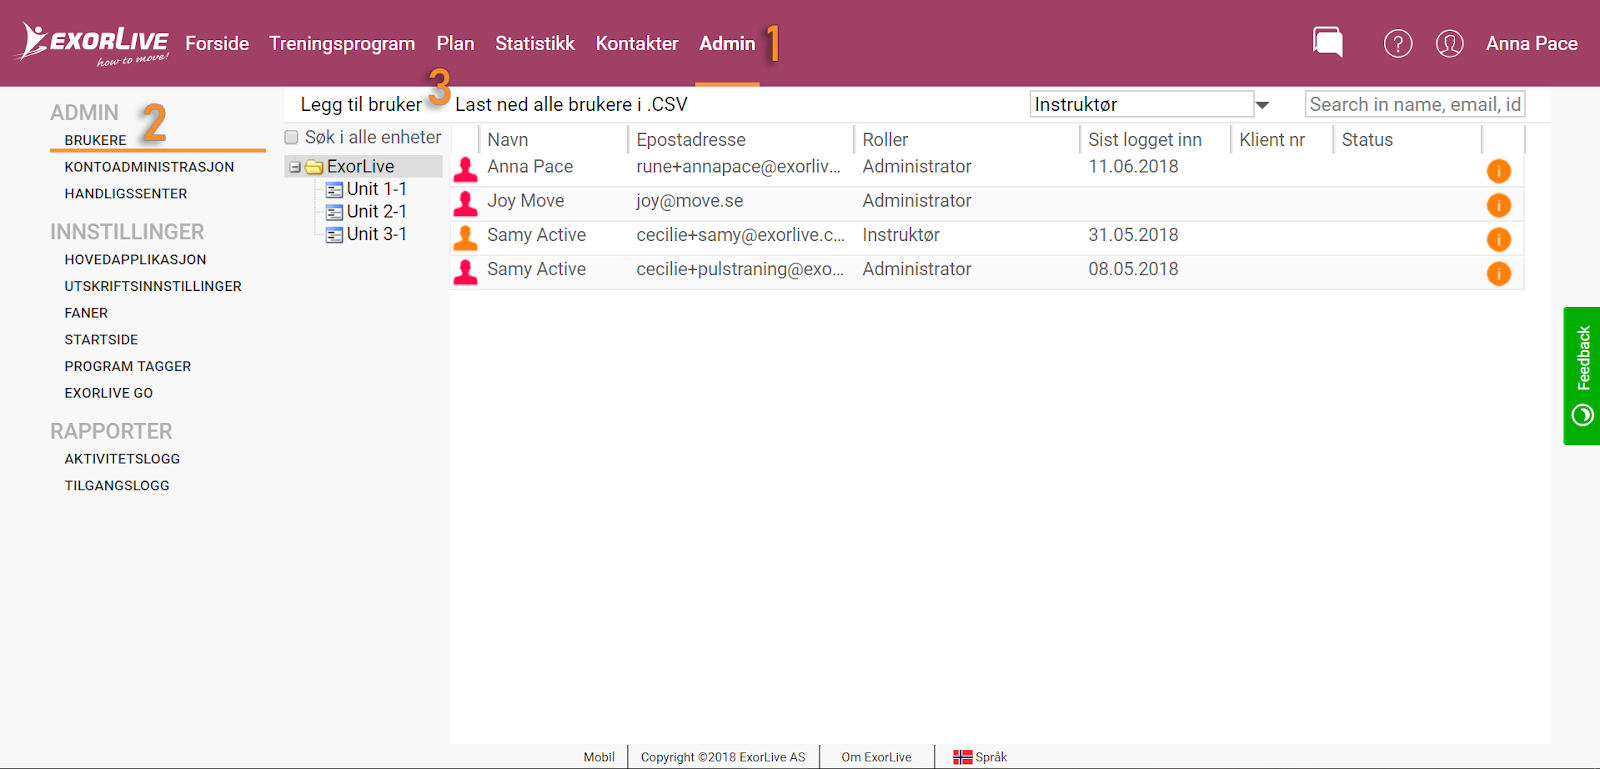This screenshot has height=769, width=1600.
Task: Open Hovedapplikasjon settings
Action: [135, 259]
